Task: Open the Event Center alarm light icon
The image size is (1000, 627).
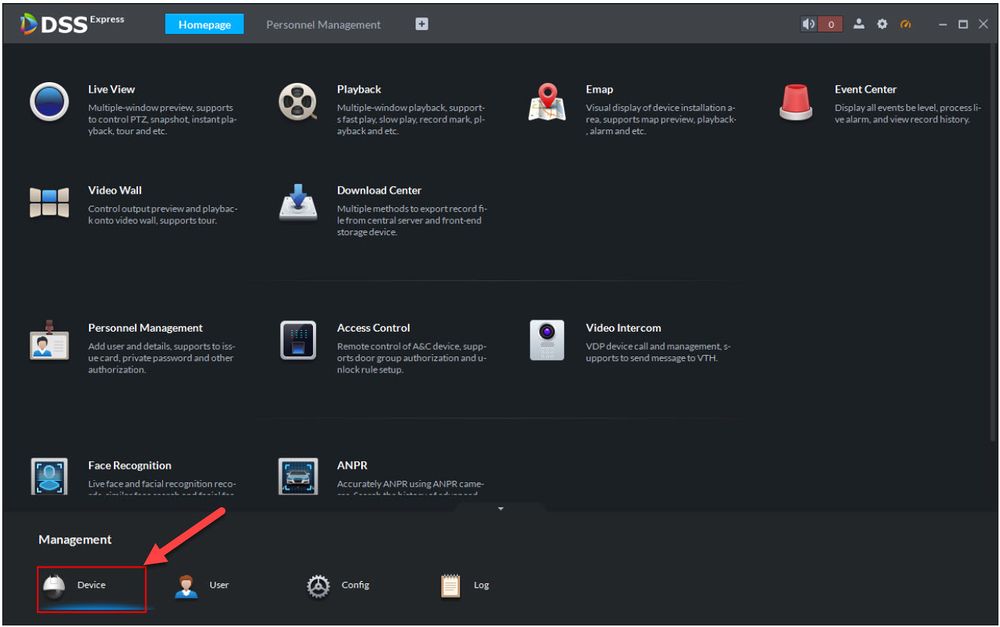Action: pos(796,102)
